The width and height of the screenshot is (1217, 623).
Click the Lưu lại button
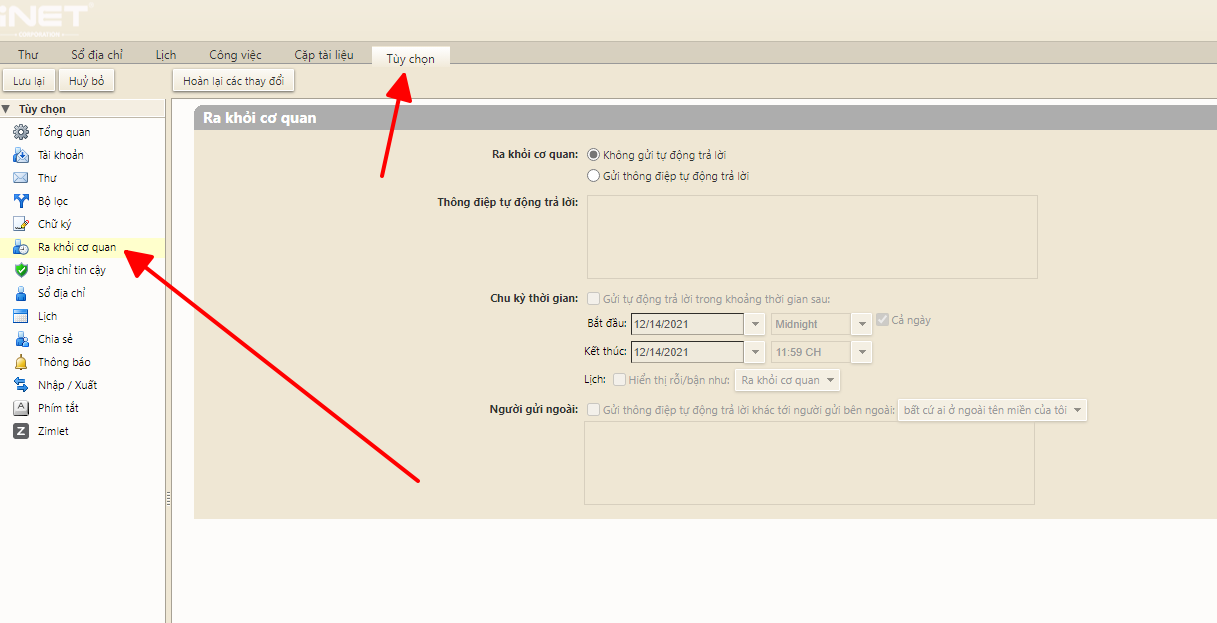click(x=28, y=81)
